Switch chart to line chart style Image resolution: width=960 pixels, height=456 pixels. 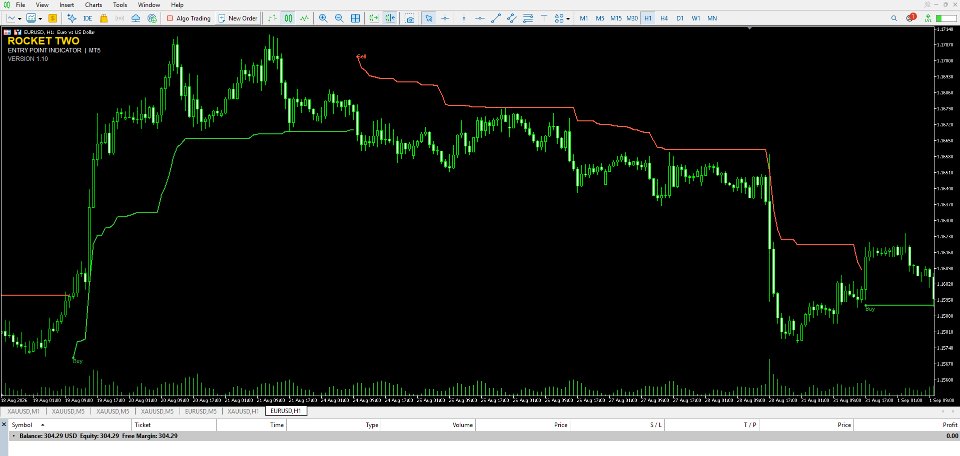pyautogui.click(x=304, y=18)
